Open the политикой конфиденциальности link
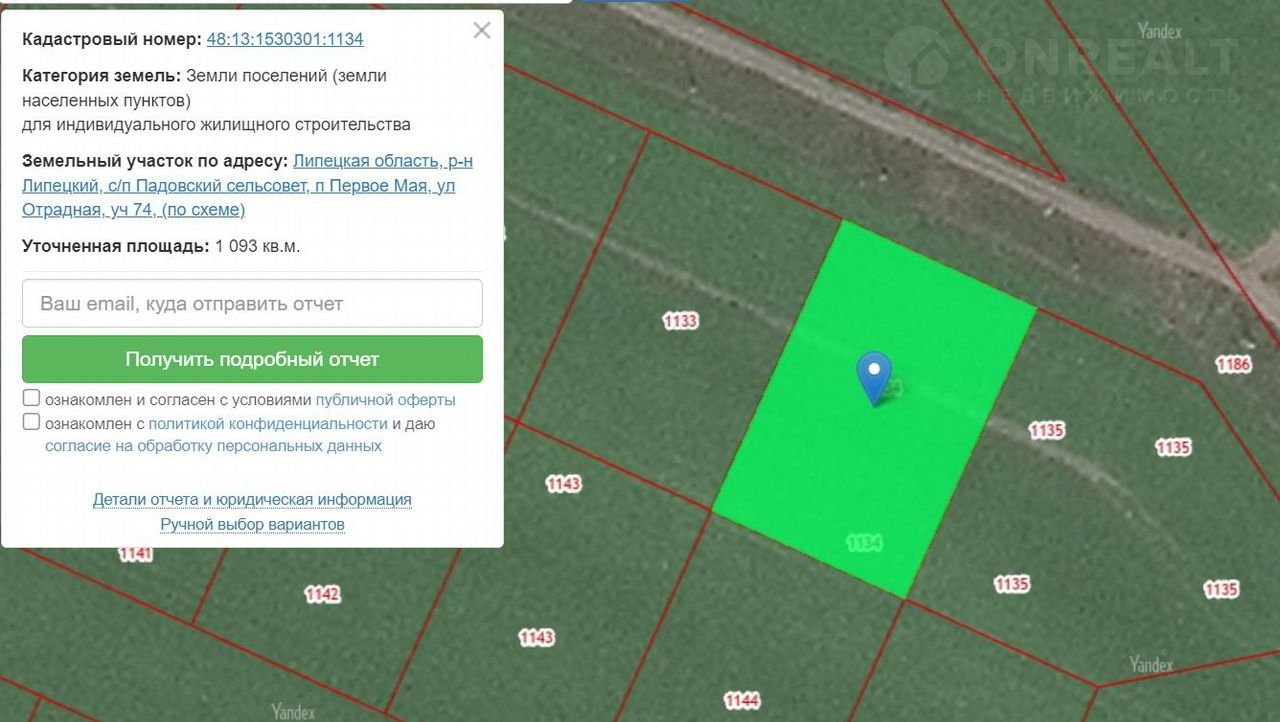Image resolution: width=1280 pixels, height=722 pixels. 267,423
